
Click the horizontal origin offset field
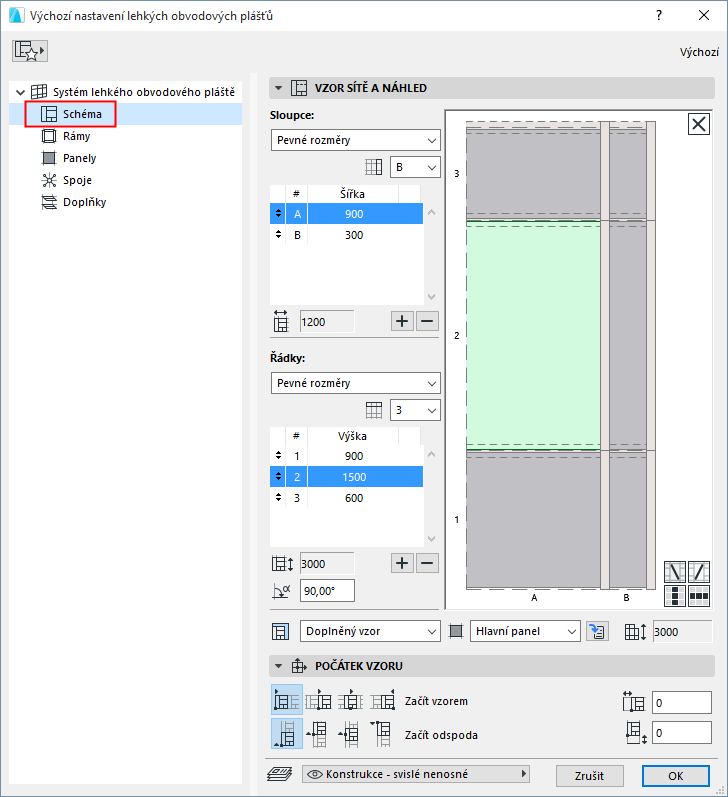[x=682, y=703]
